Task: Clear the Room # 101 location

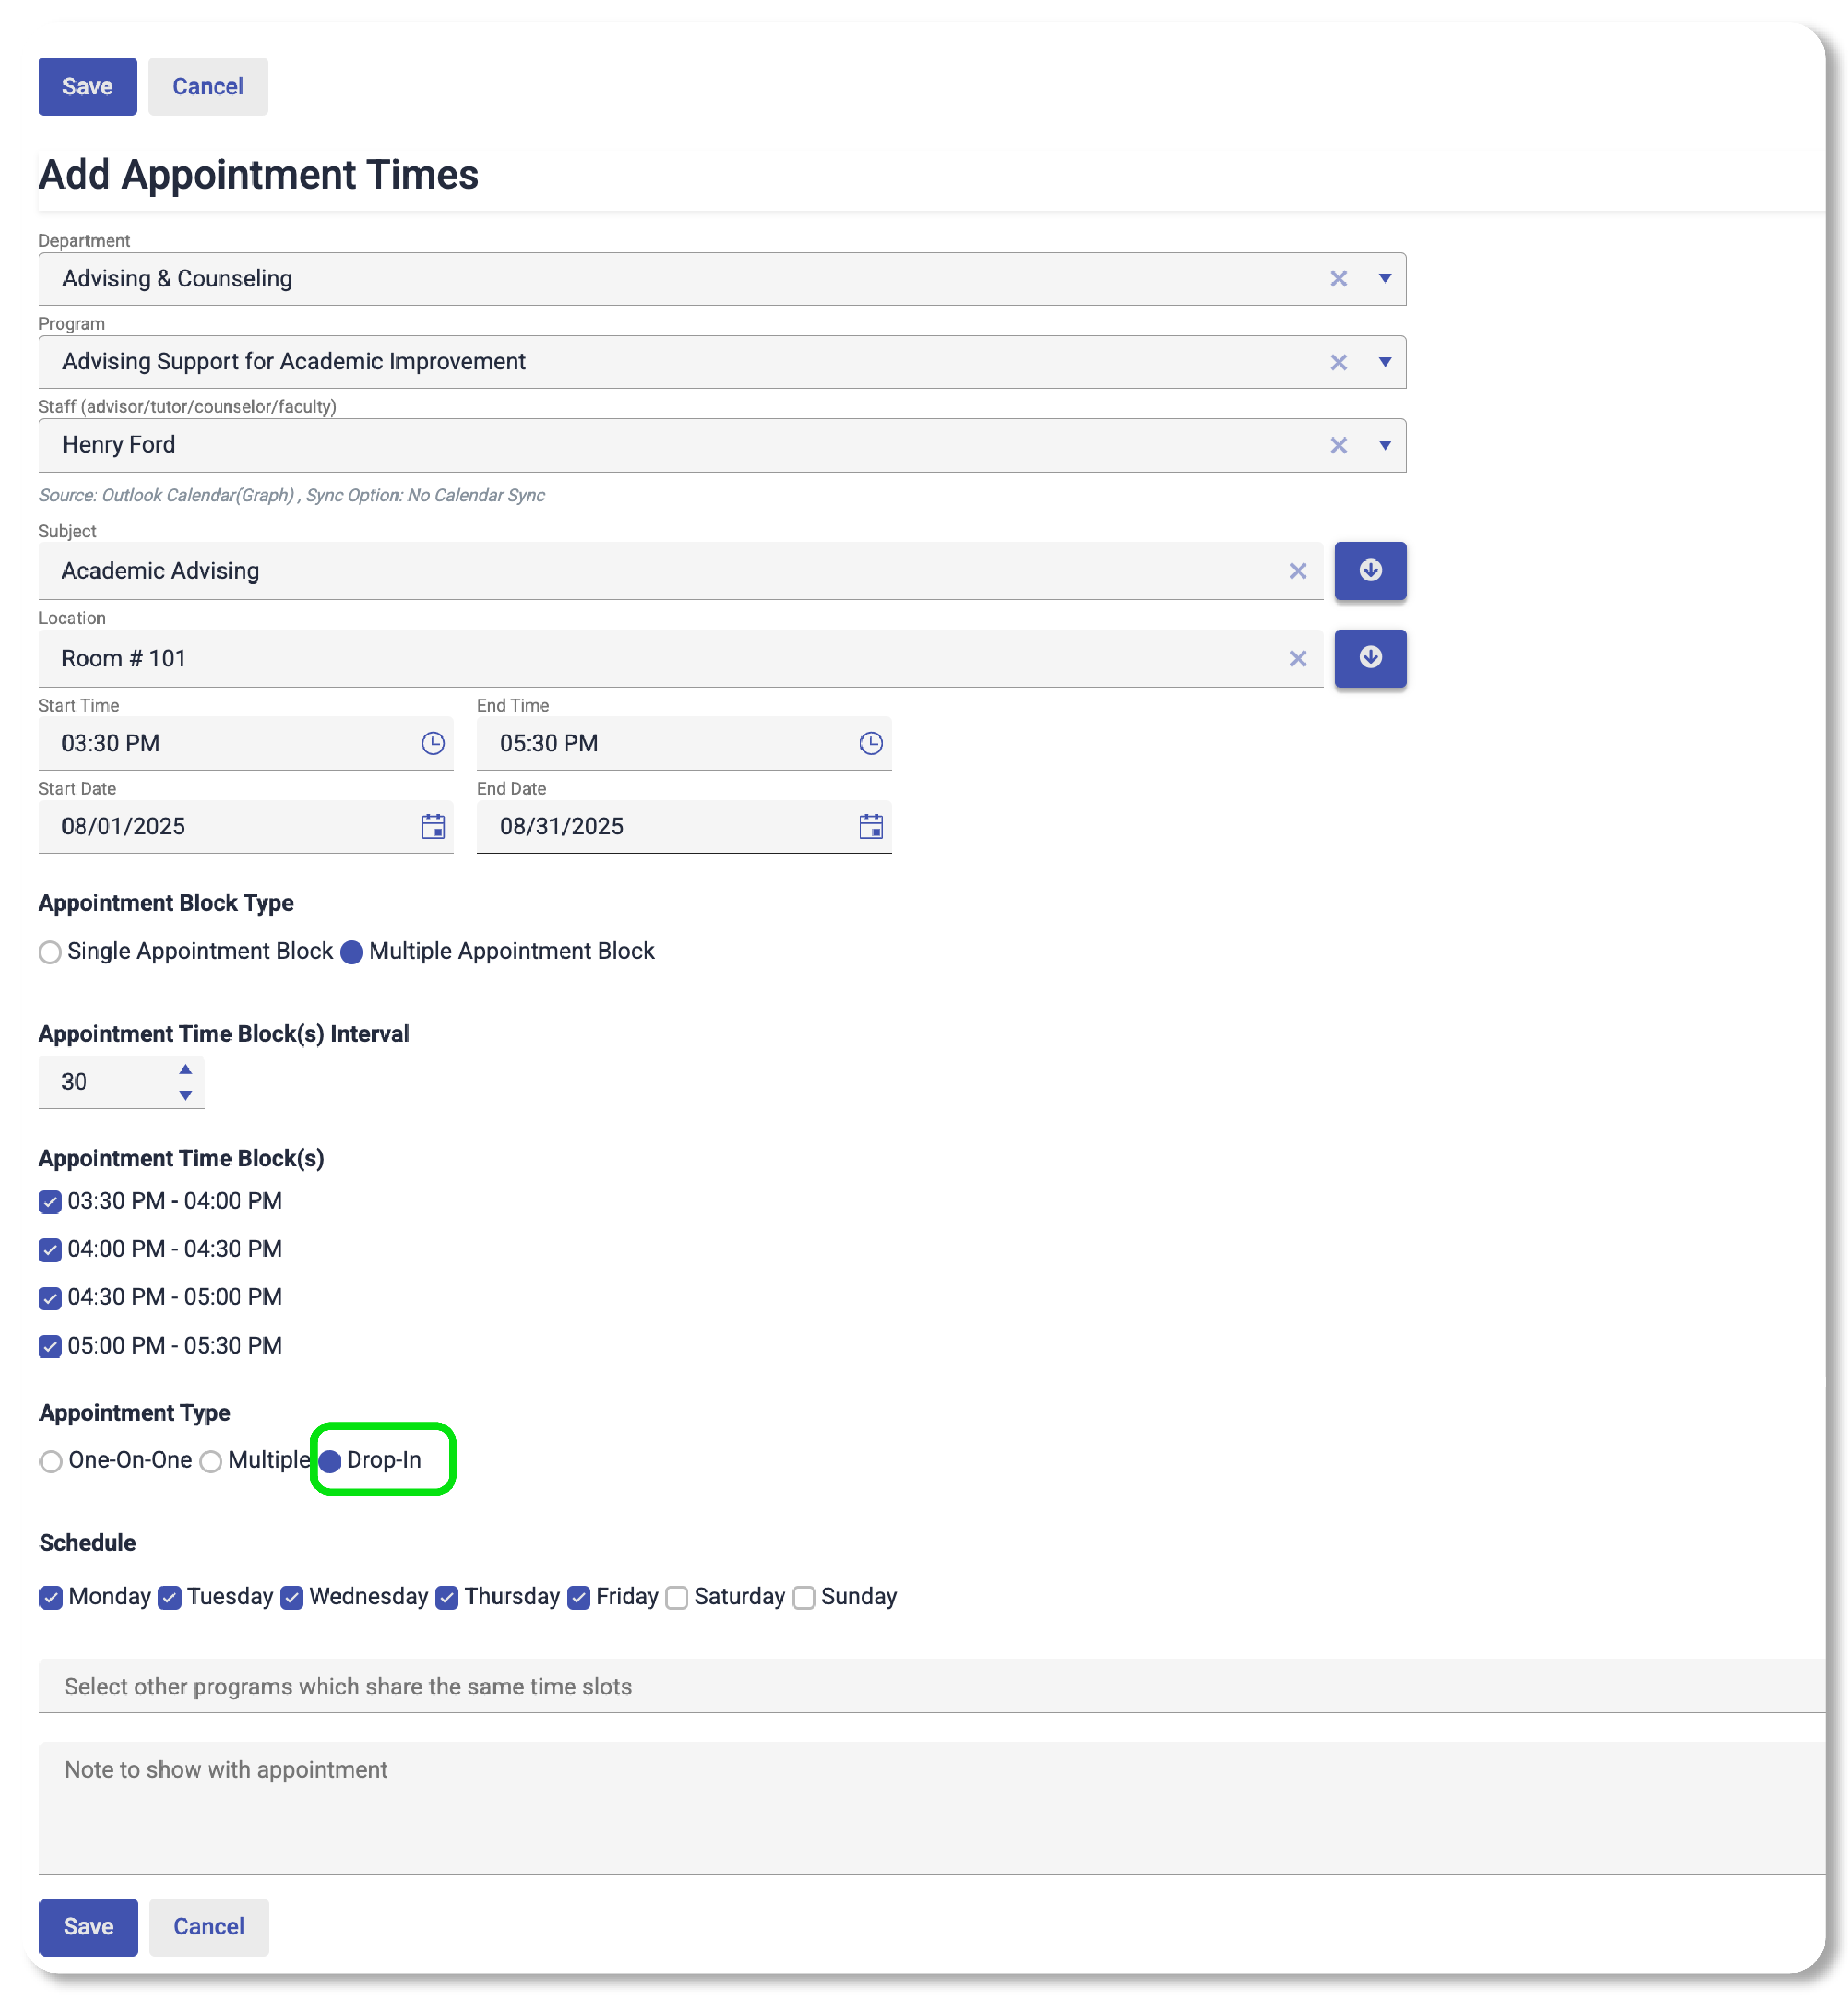Action: [x=1297, y=658]
